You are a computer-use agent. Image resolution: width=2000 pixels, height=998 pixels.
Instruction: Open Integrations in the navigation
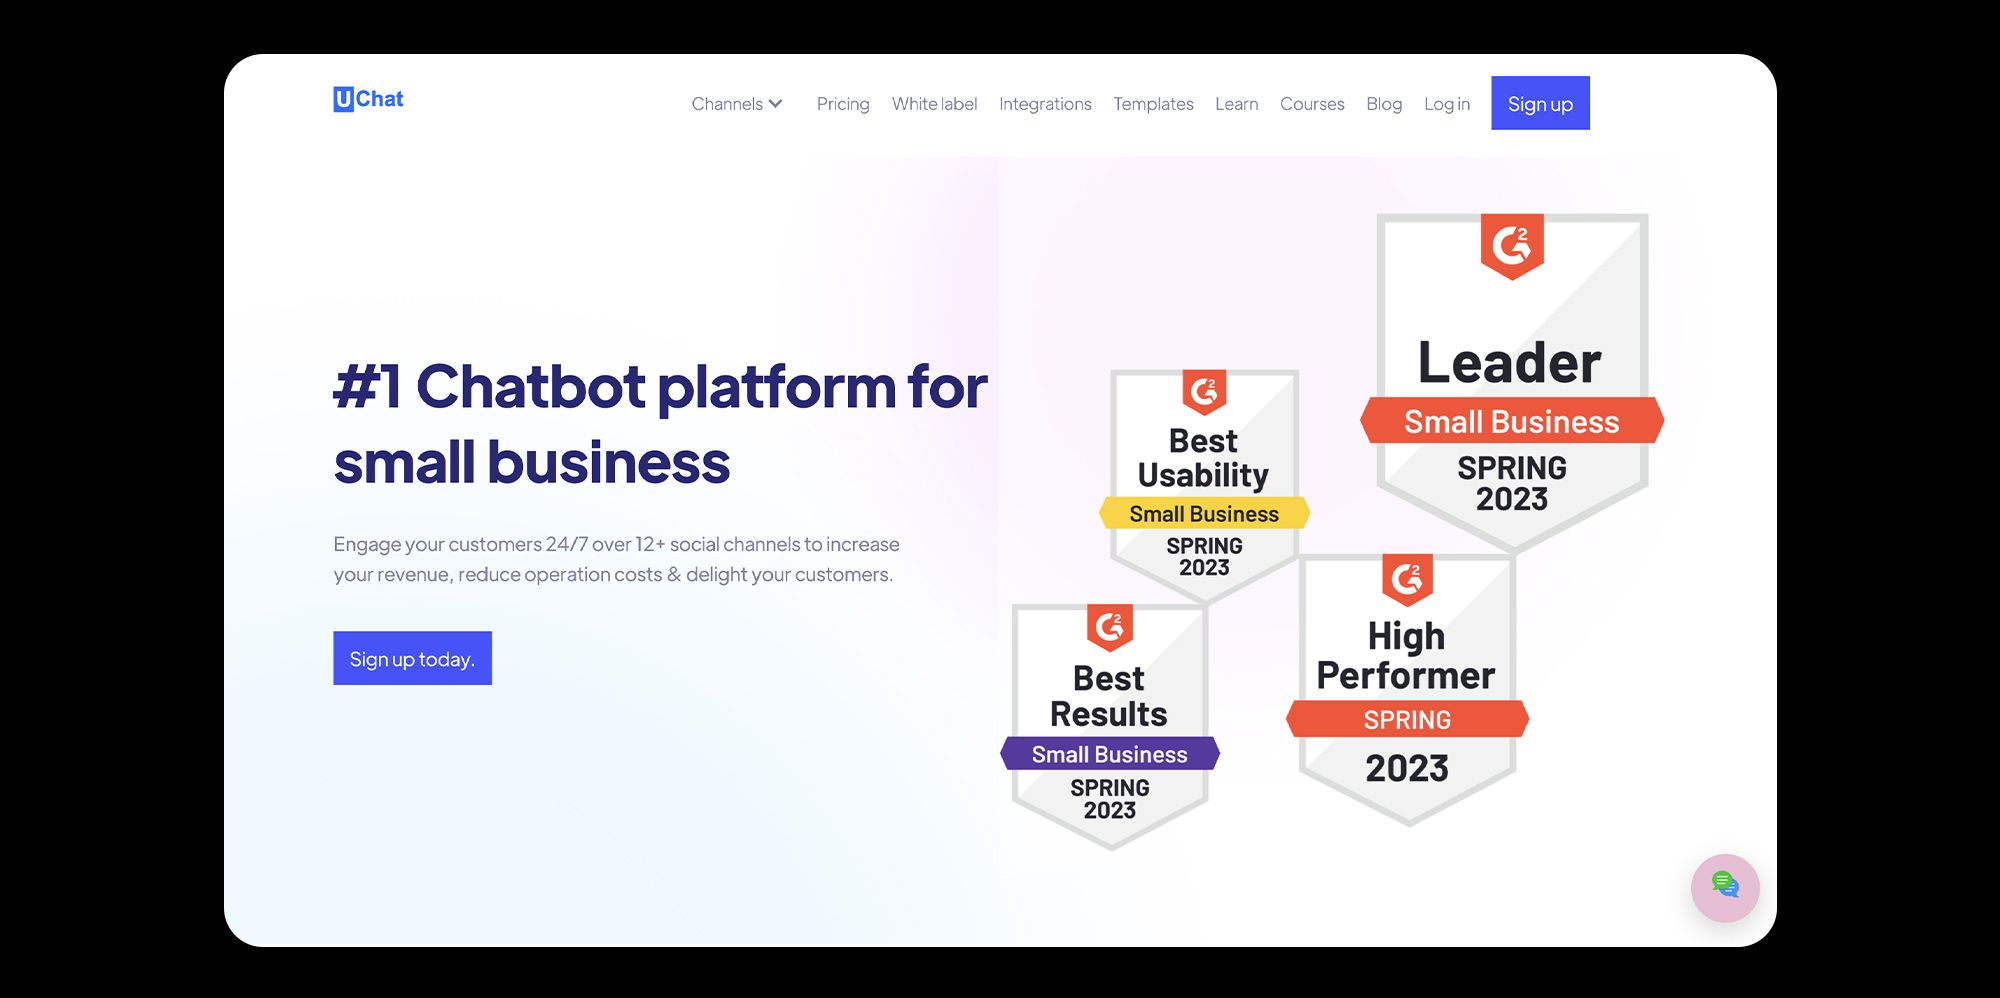click(1045, 104)
